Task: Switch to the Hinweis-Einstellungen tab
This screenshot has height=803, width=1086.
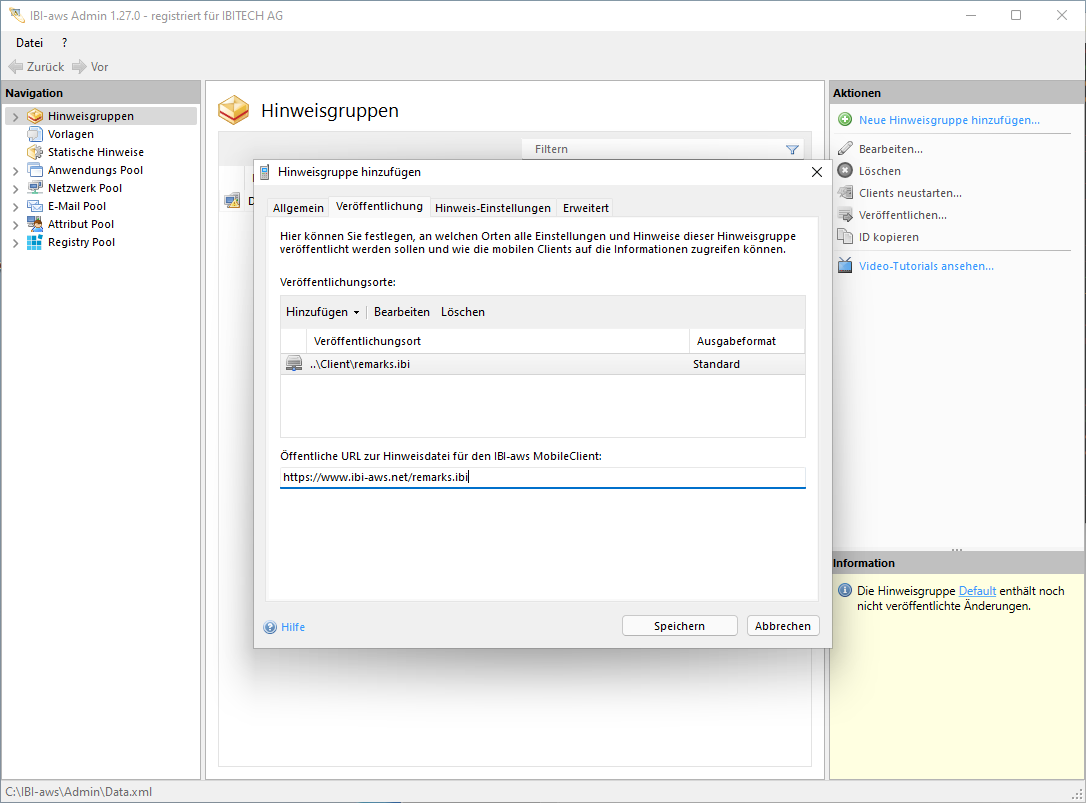Action: 492,208
